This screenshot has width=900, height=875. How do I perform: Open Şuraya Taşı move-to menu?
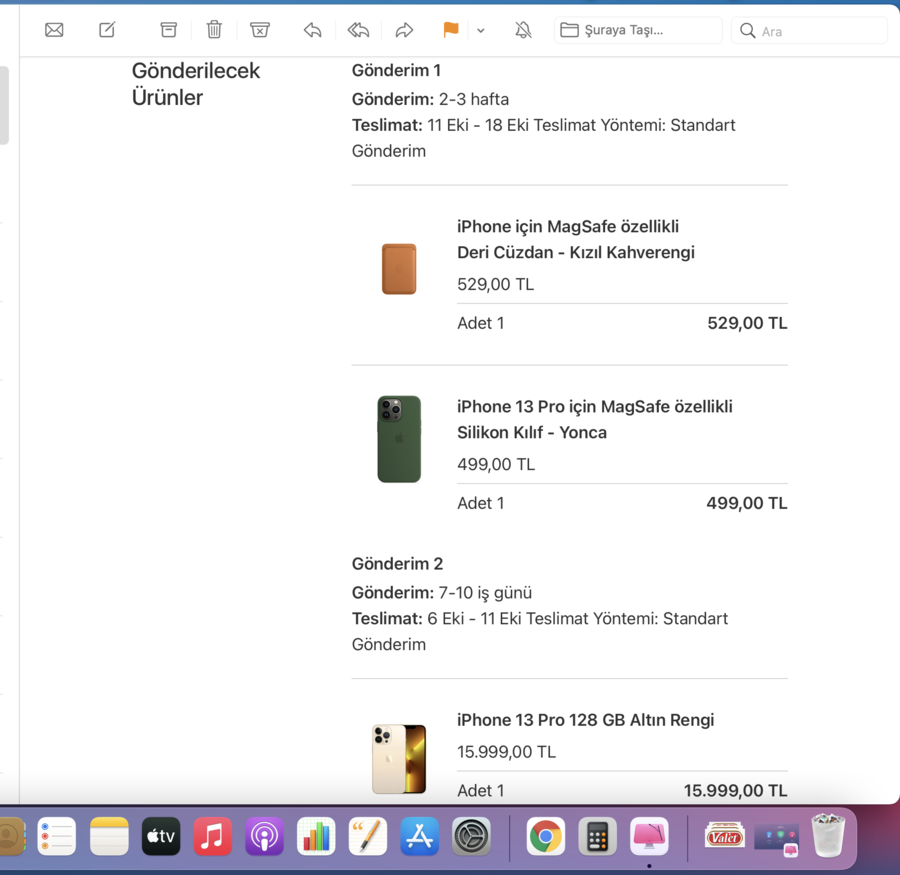(638, 30)
